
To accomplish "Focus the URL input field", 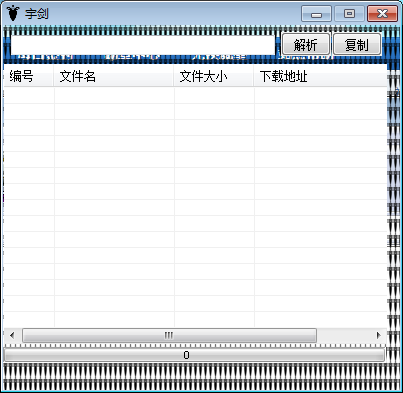I will pos(143,45).
